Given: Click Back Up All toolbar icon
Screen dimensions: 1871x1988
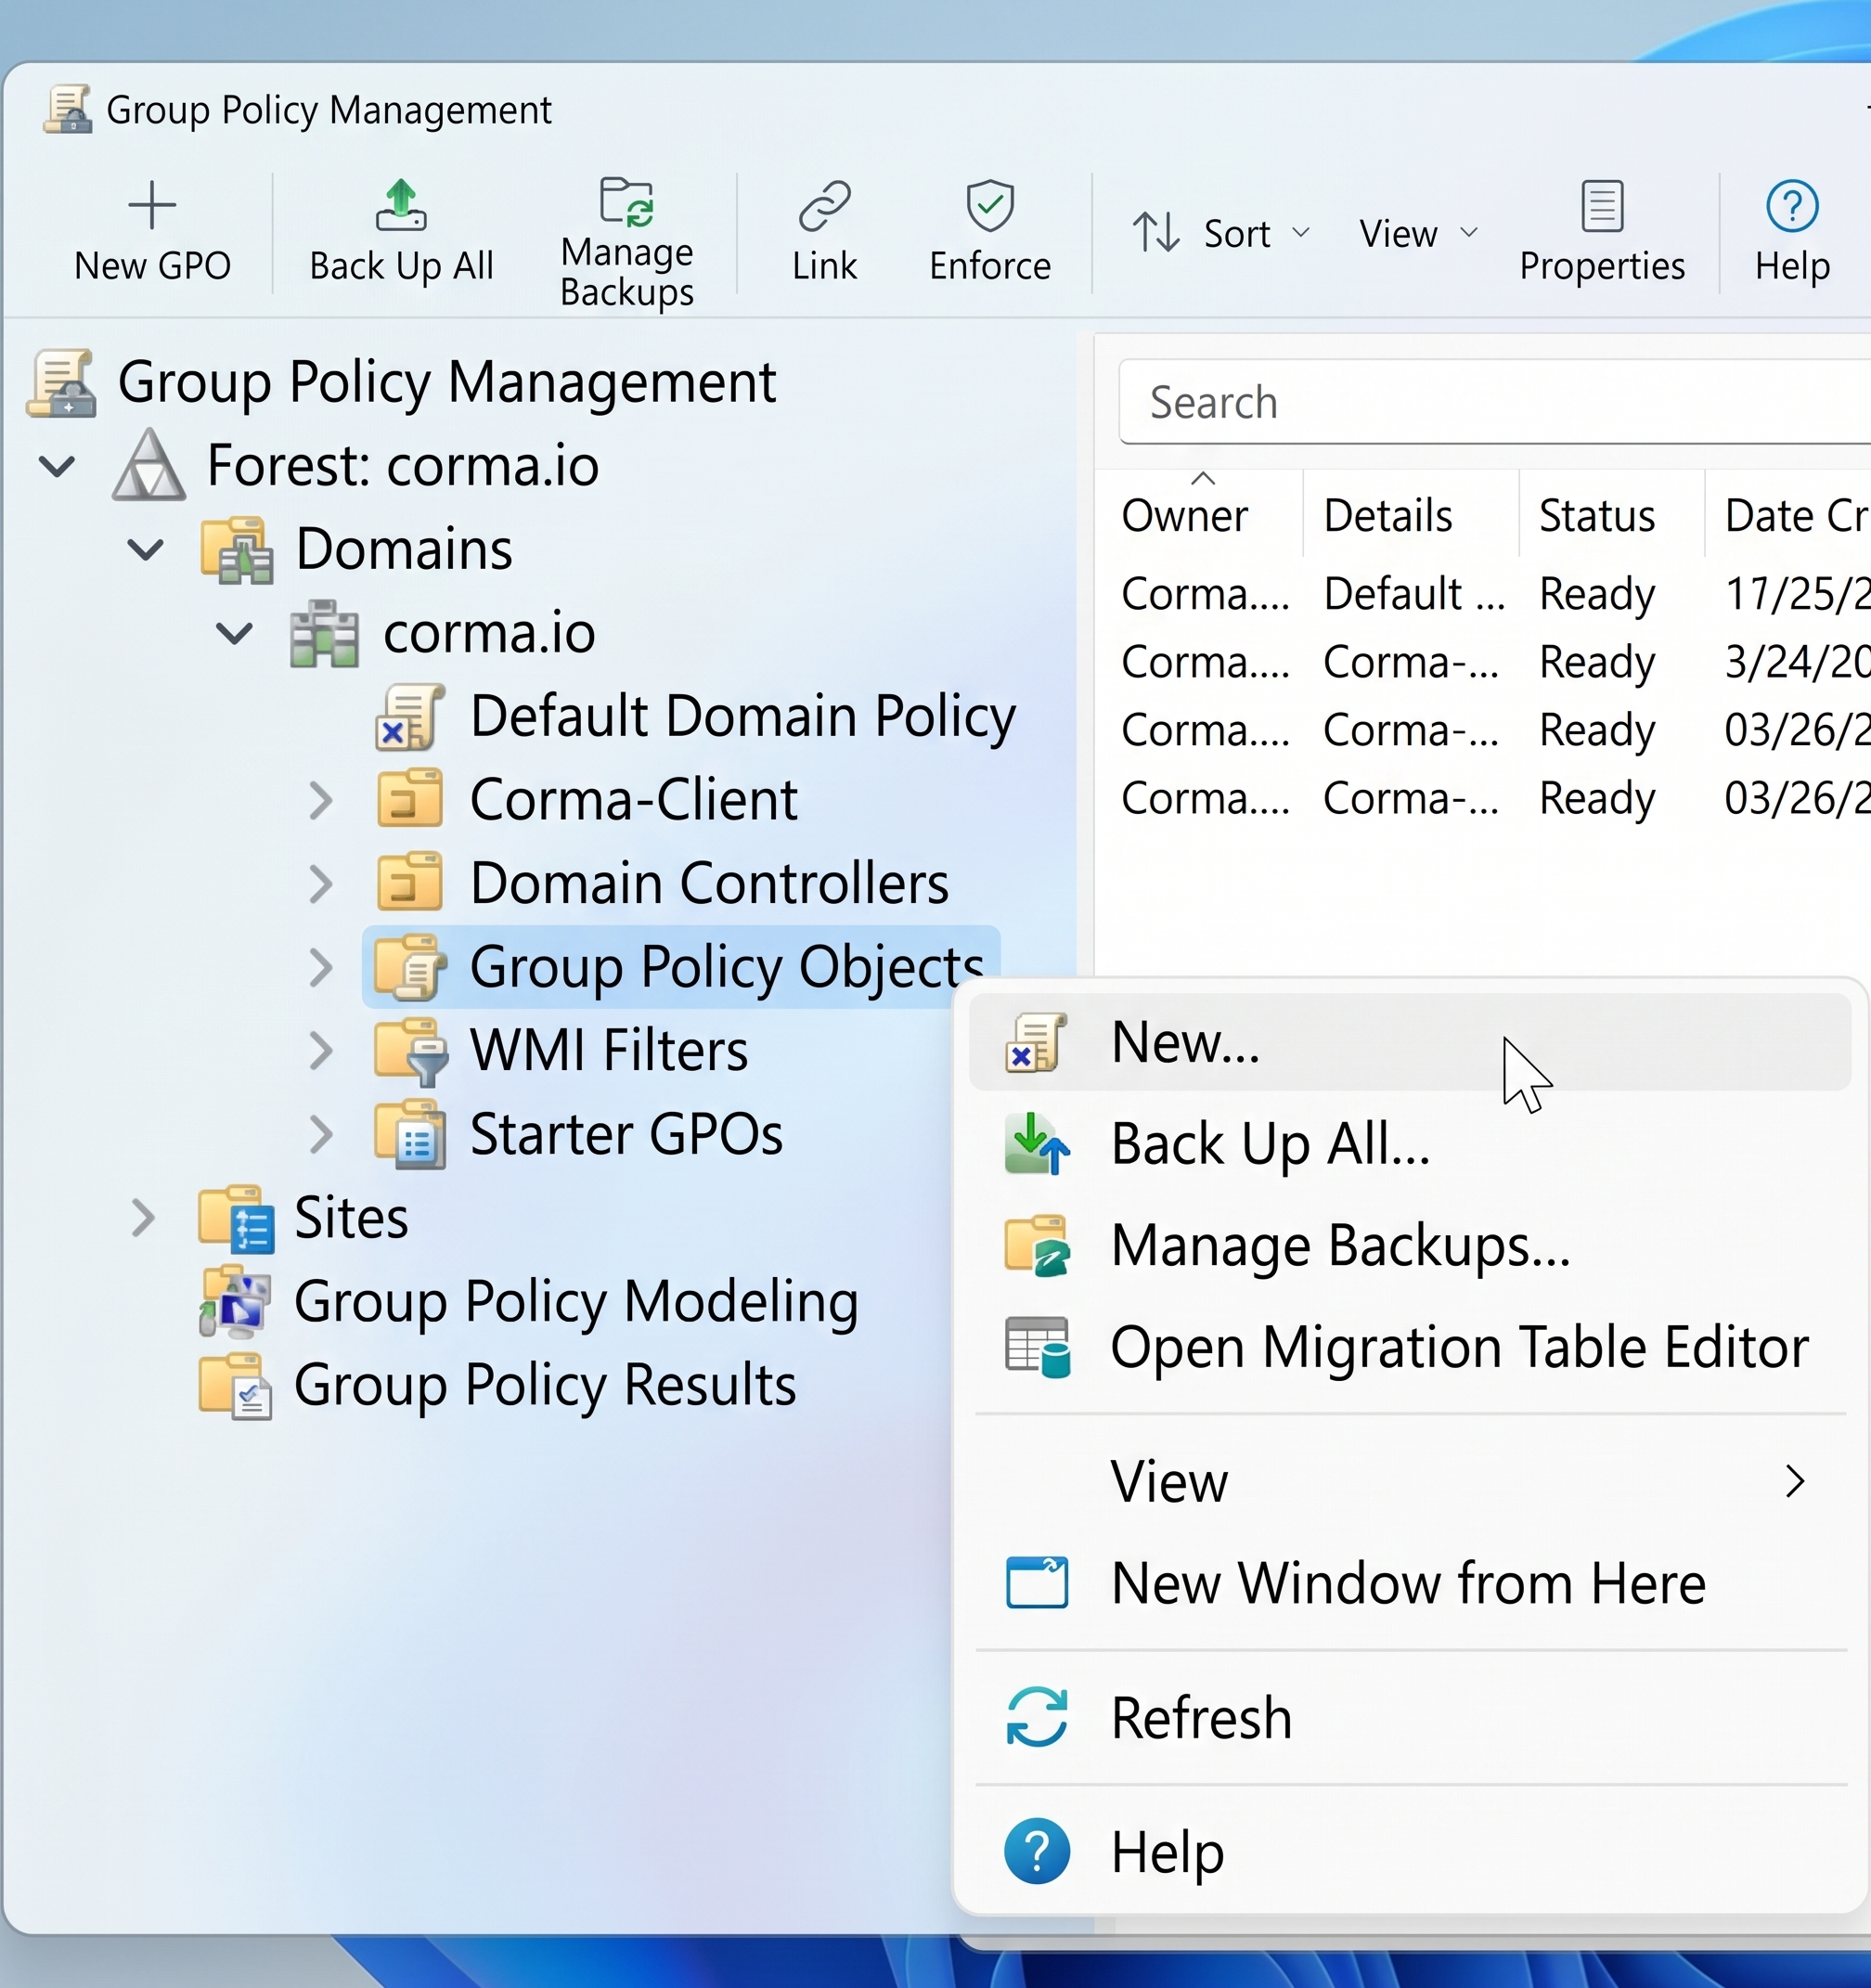Looking at the screenshot, I should click(400, 205).
